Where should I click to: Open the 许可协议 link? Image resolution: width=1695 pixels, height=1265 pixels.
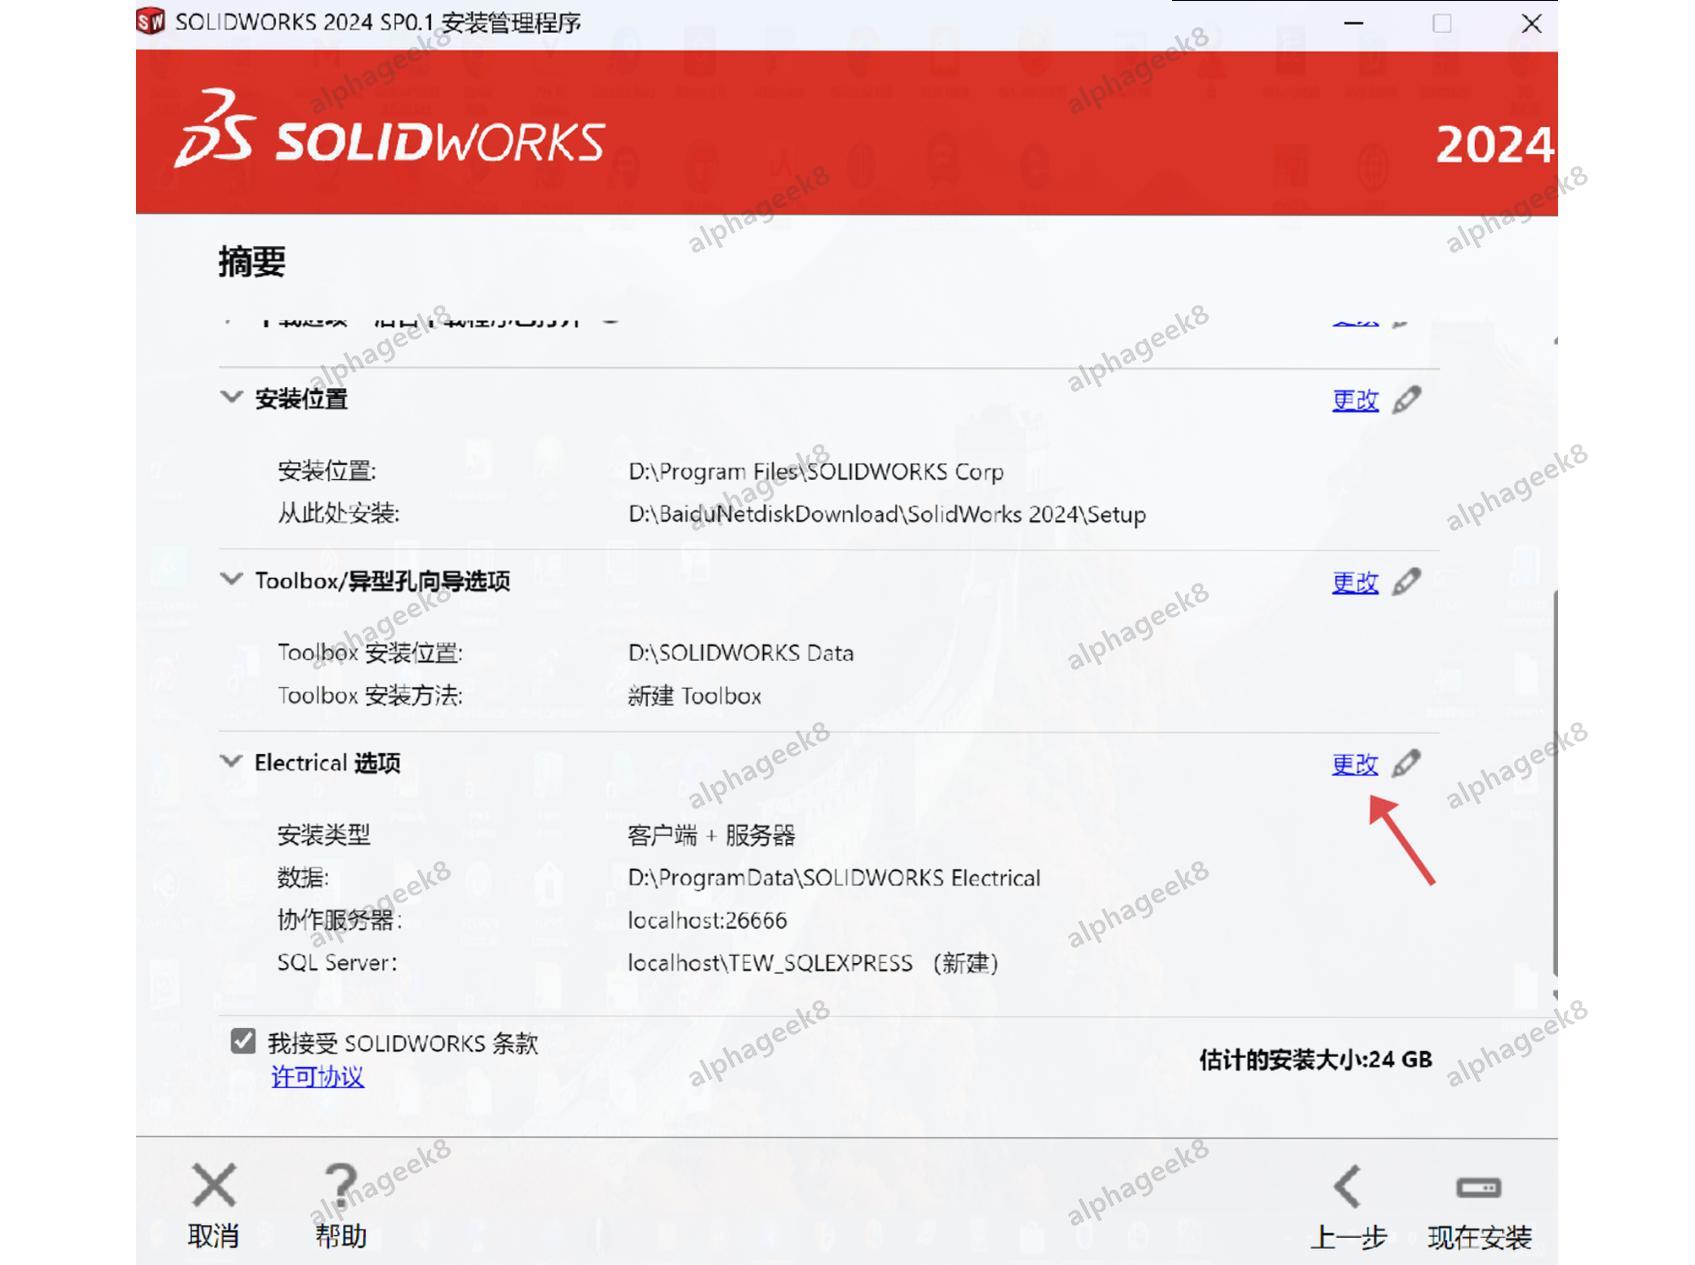coord(317,1077)
